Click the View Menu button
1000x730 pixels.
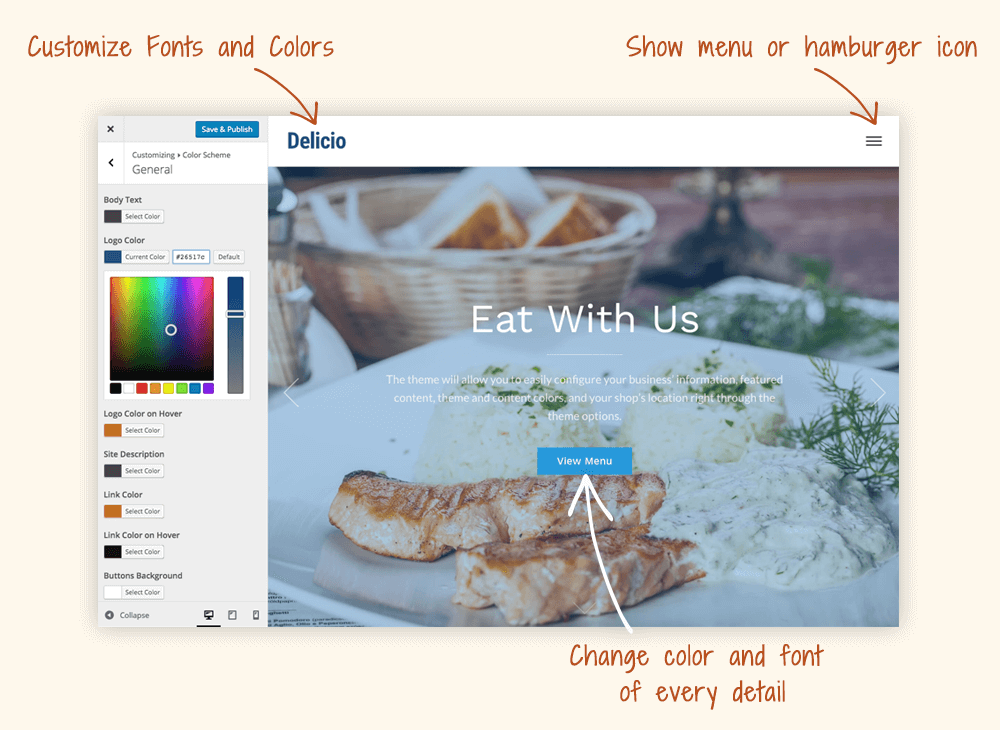click(x=584, y=461)
